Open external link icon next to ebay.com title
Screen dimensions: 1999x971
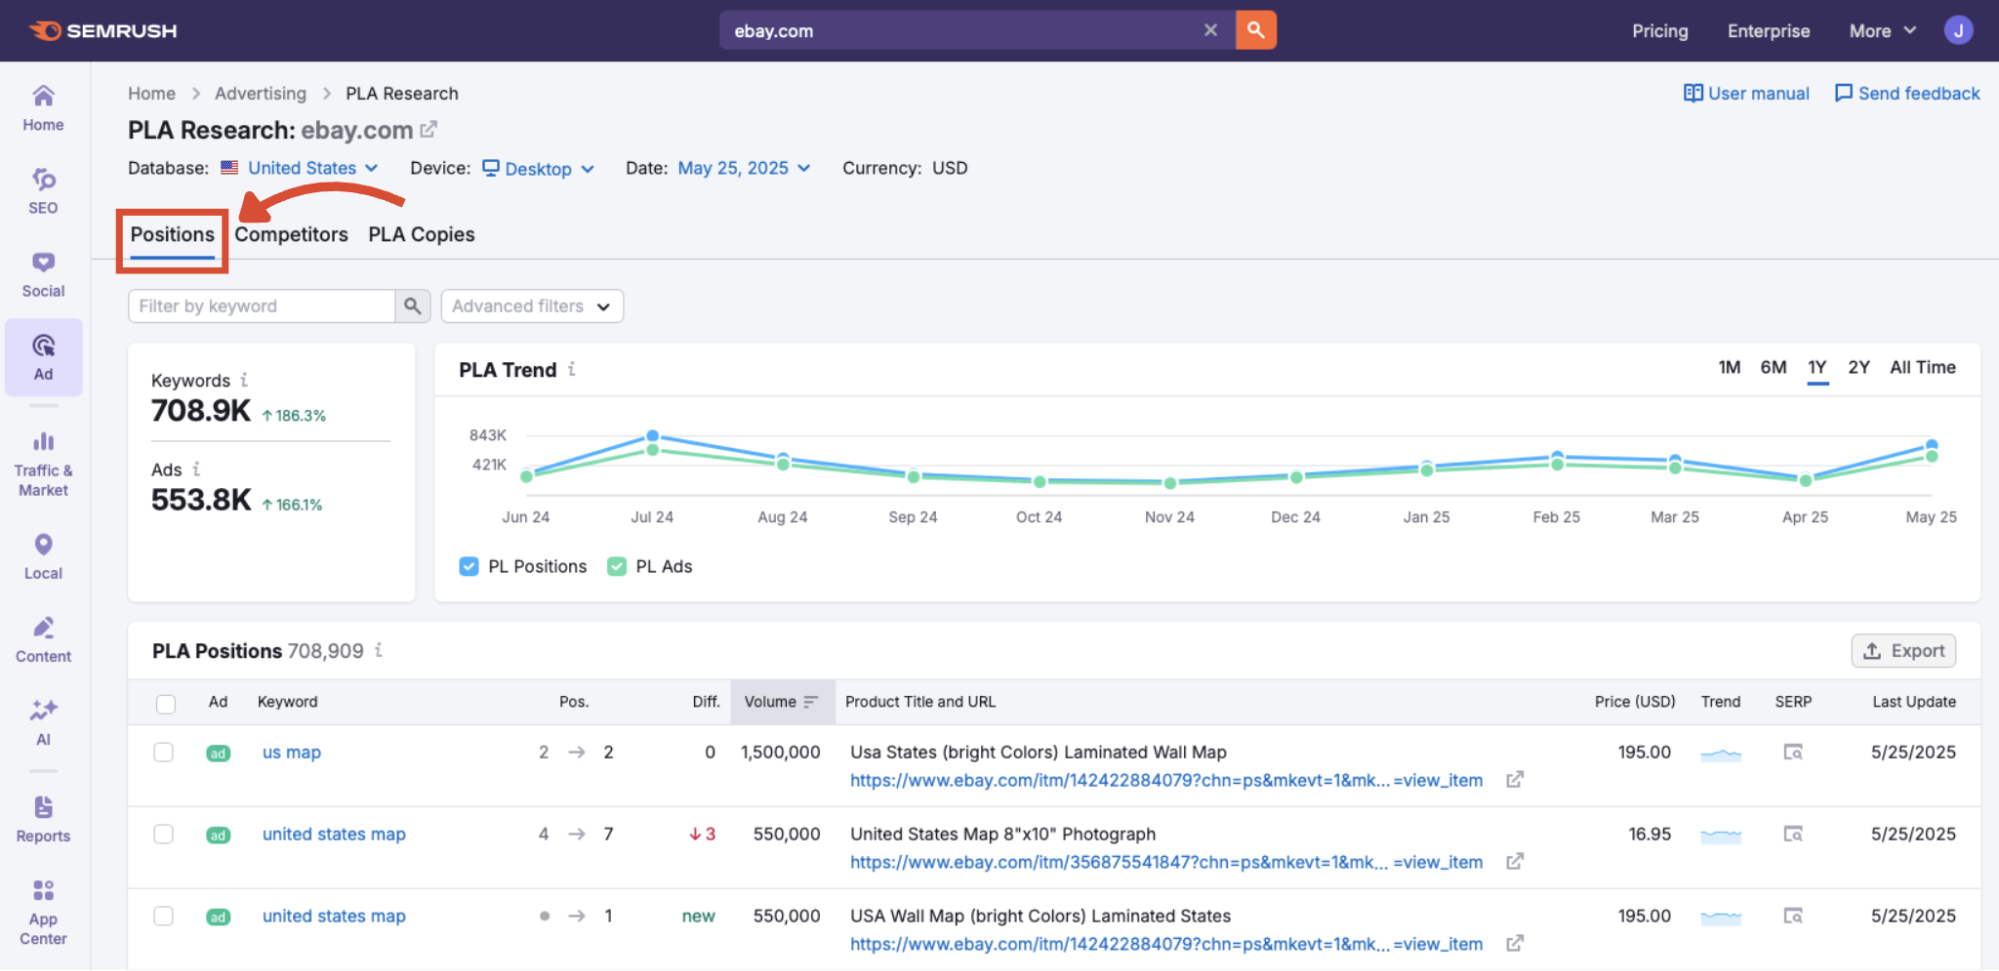(429, 130)
